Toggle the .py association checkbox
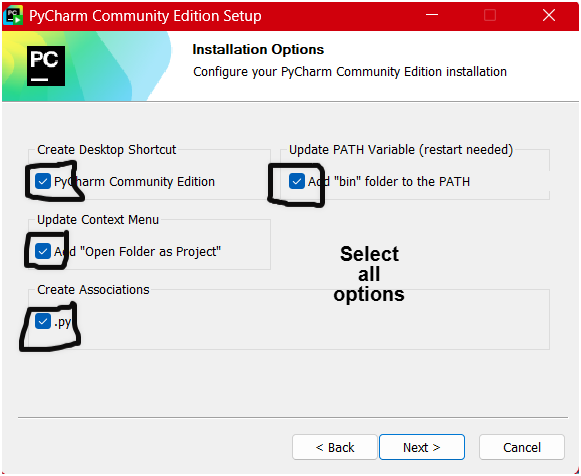Screen dimensions: 581x476 tap(43, 322)
